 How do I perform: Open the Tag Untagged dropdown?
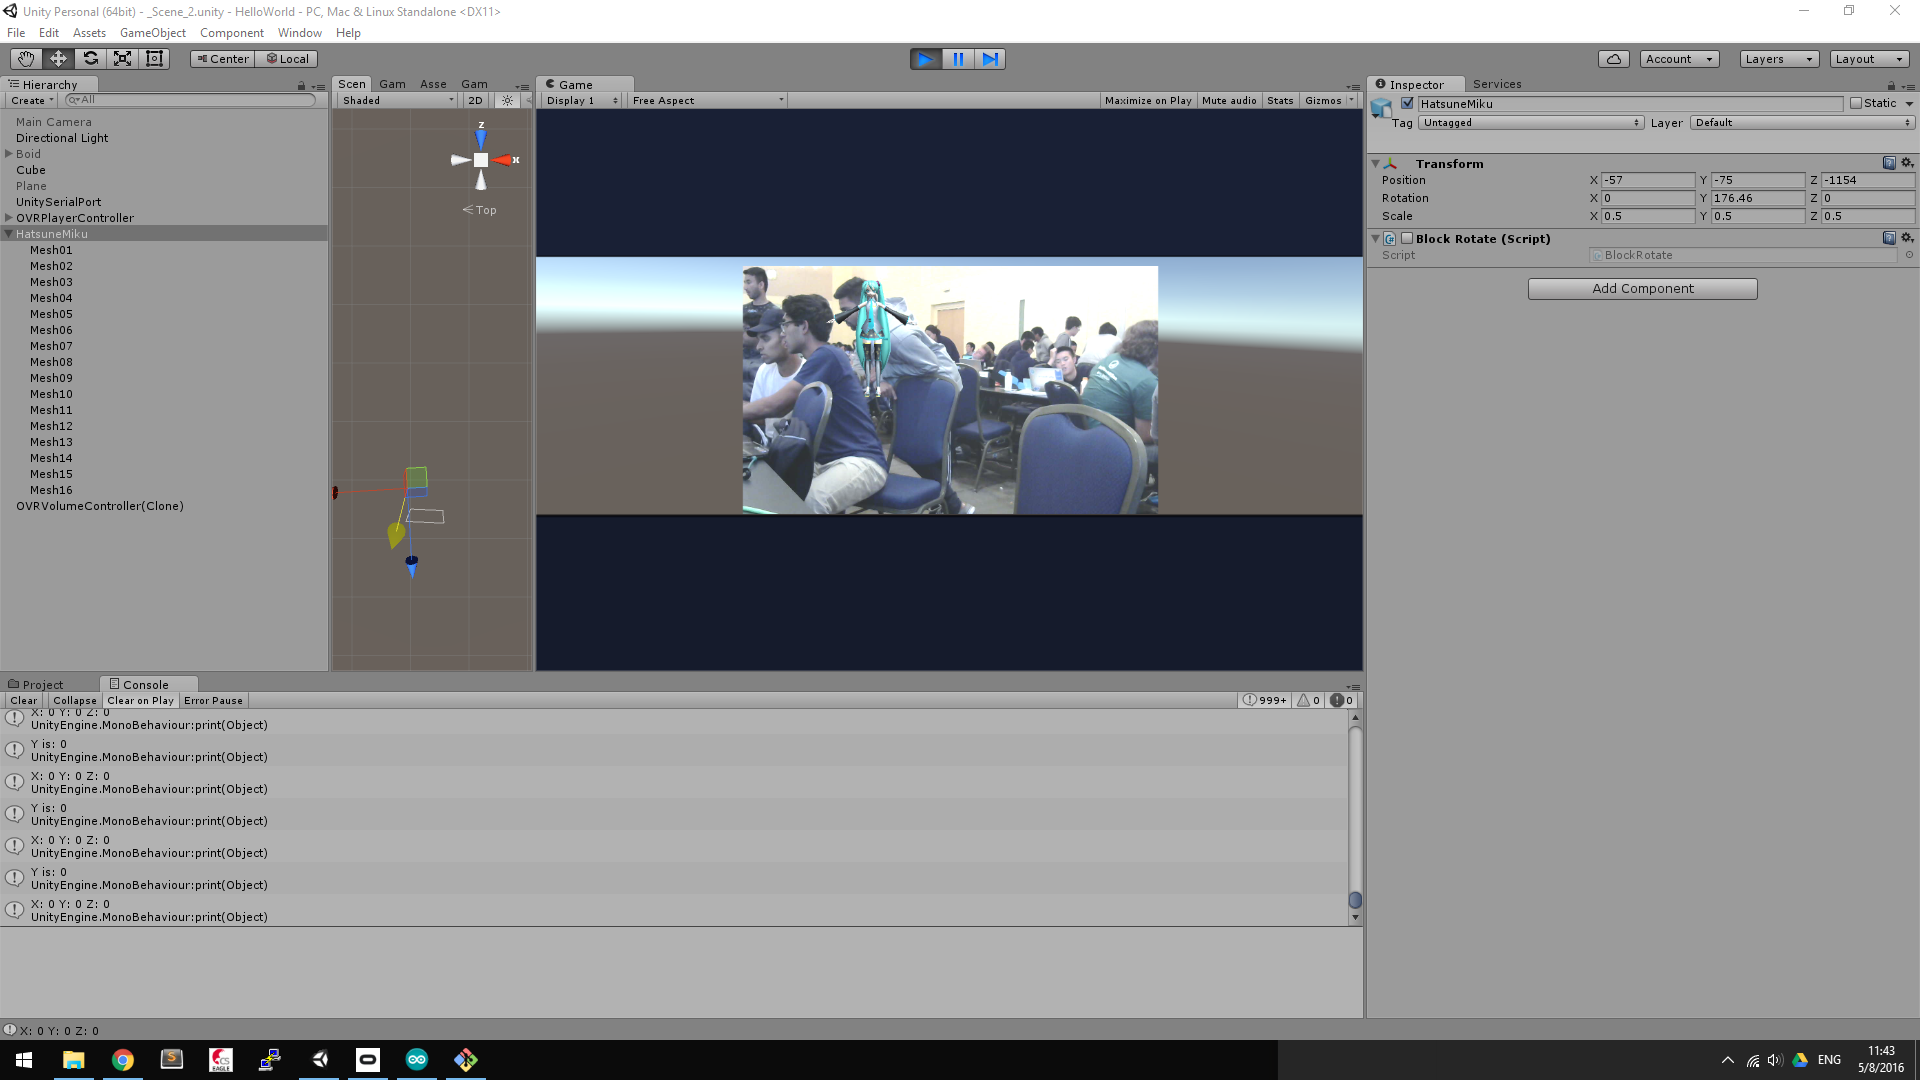click(x=1531, y=122)
